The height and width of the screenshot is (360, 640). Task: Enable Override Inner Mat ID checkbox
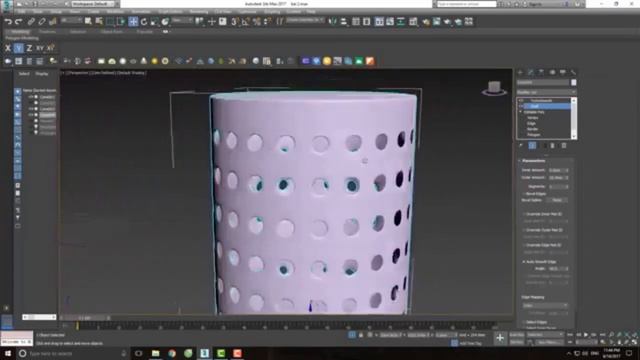[524, 214]
